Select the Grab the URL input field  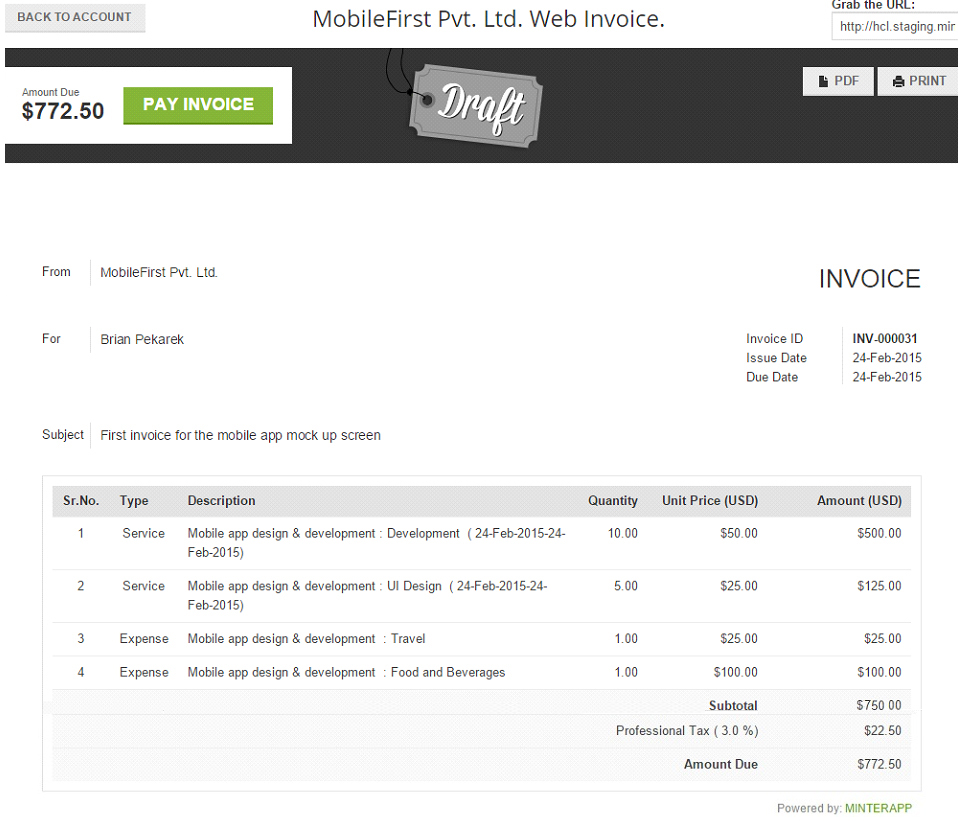tap(895, 27)
